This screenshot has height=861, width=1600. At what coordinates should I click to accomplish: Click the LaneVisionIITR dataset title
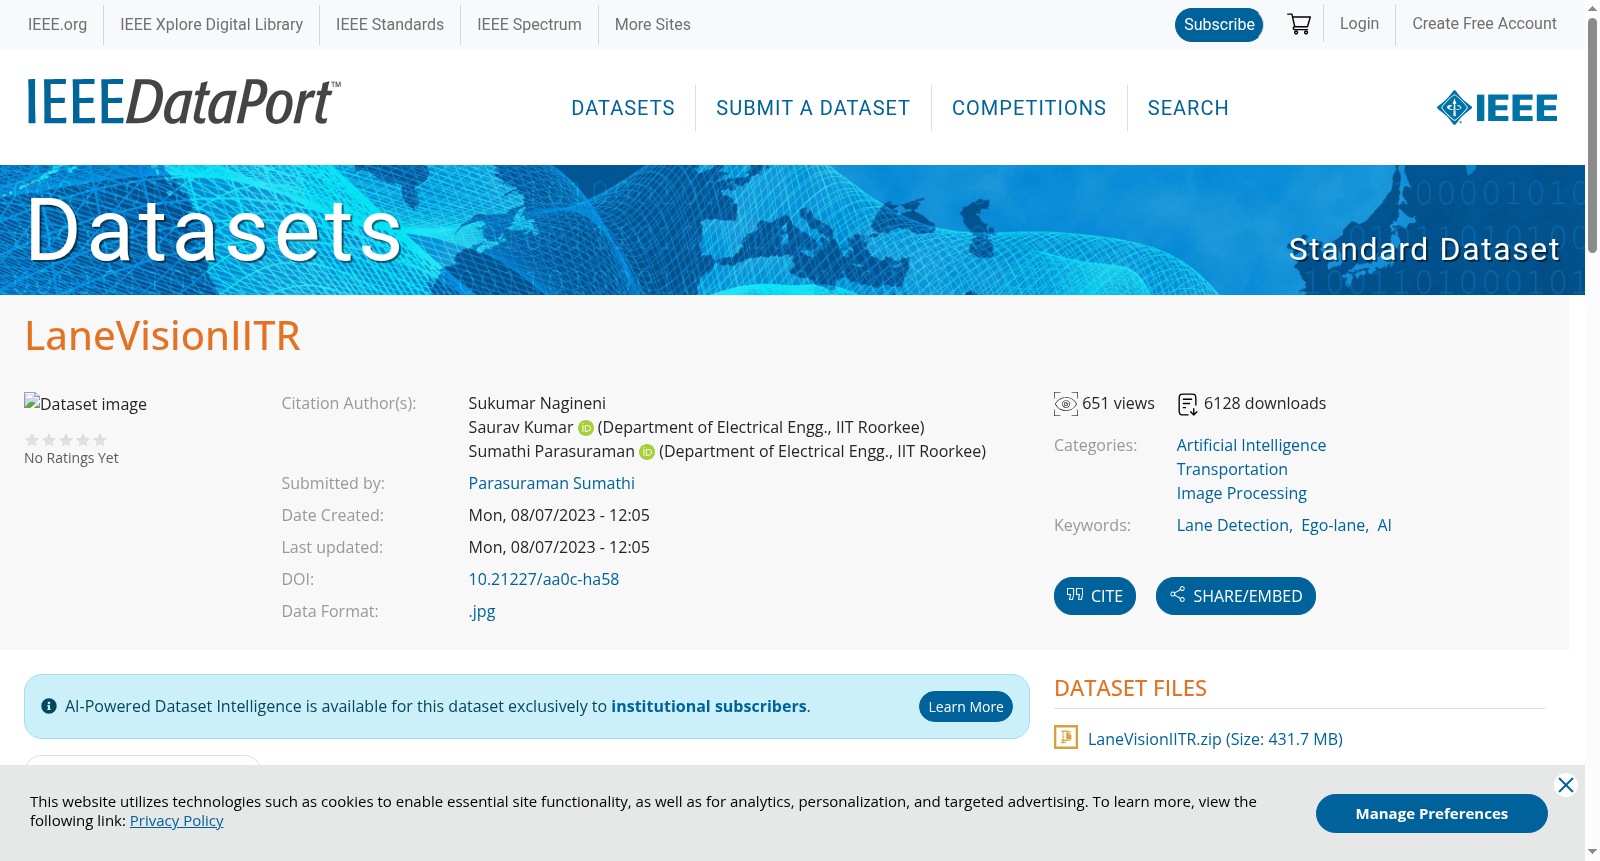click(162, 336)
